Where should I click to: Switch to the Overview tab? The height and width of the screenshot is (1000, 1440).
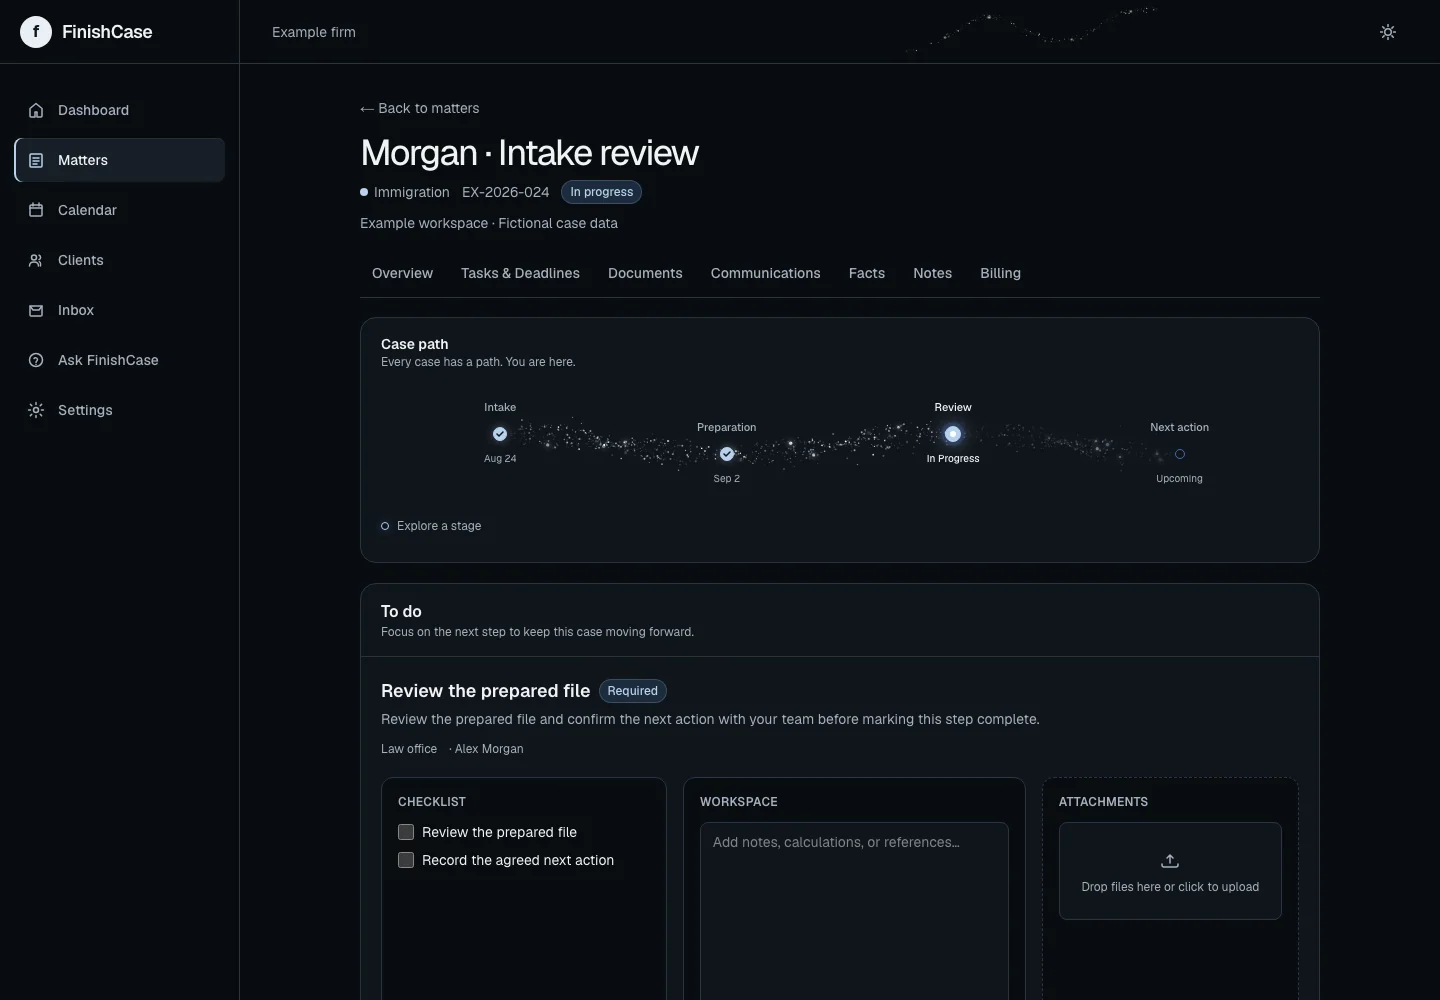pos(402,273)
